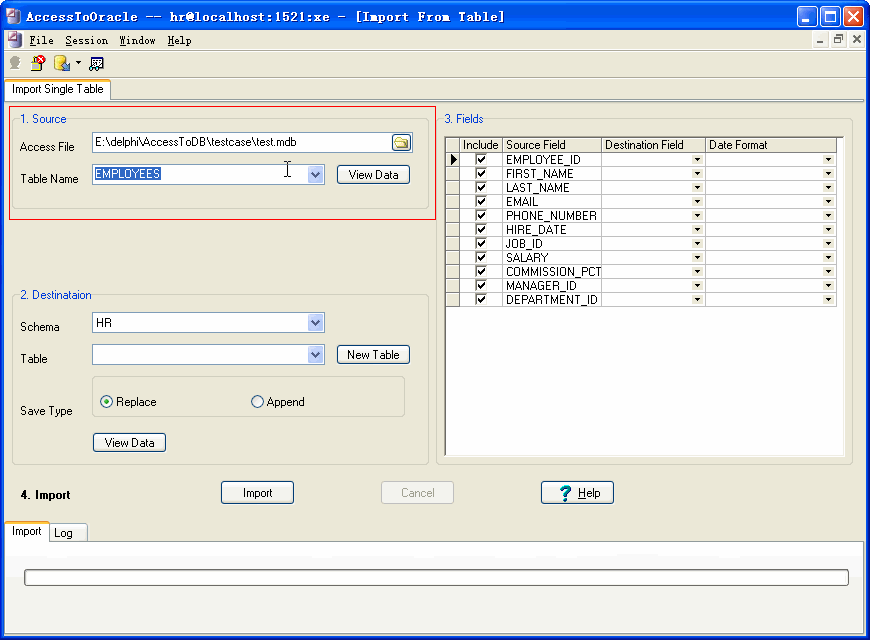Viewport: 870px width, 640px height.
Task: Expand the Table Name dropdown
Action: click(315, 174)
